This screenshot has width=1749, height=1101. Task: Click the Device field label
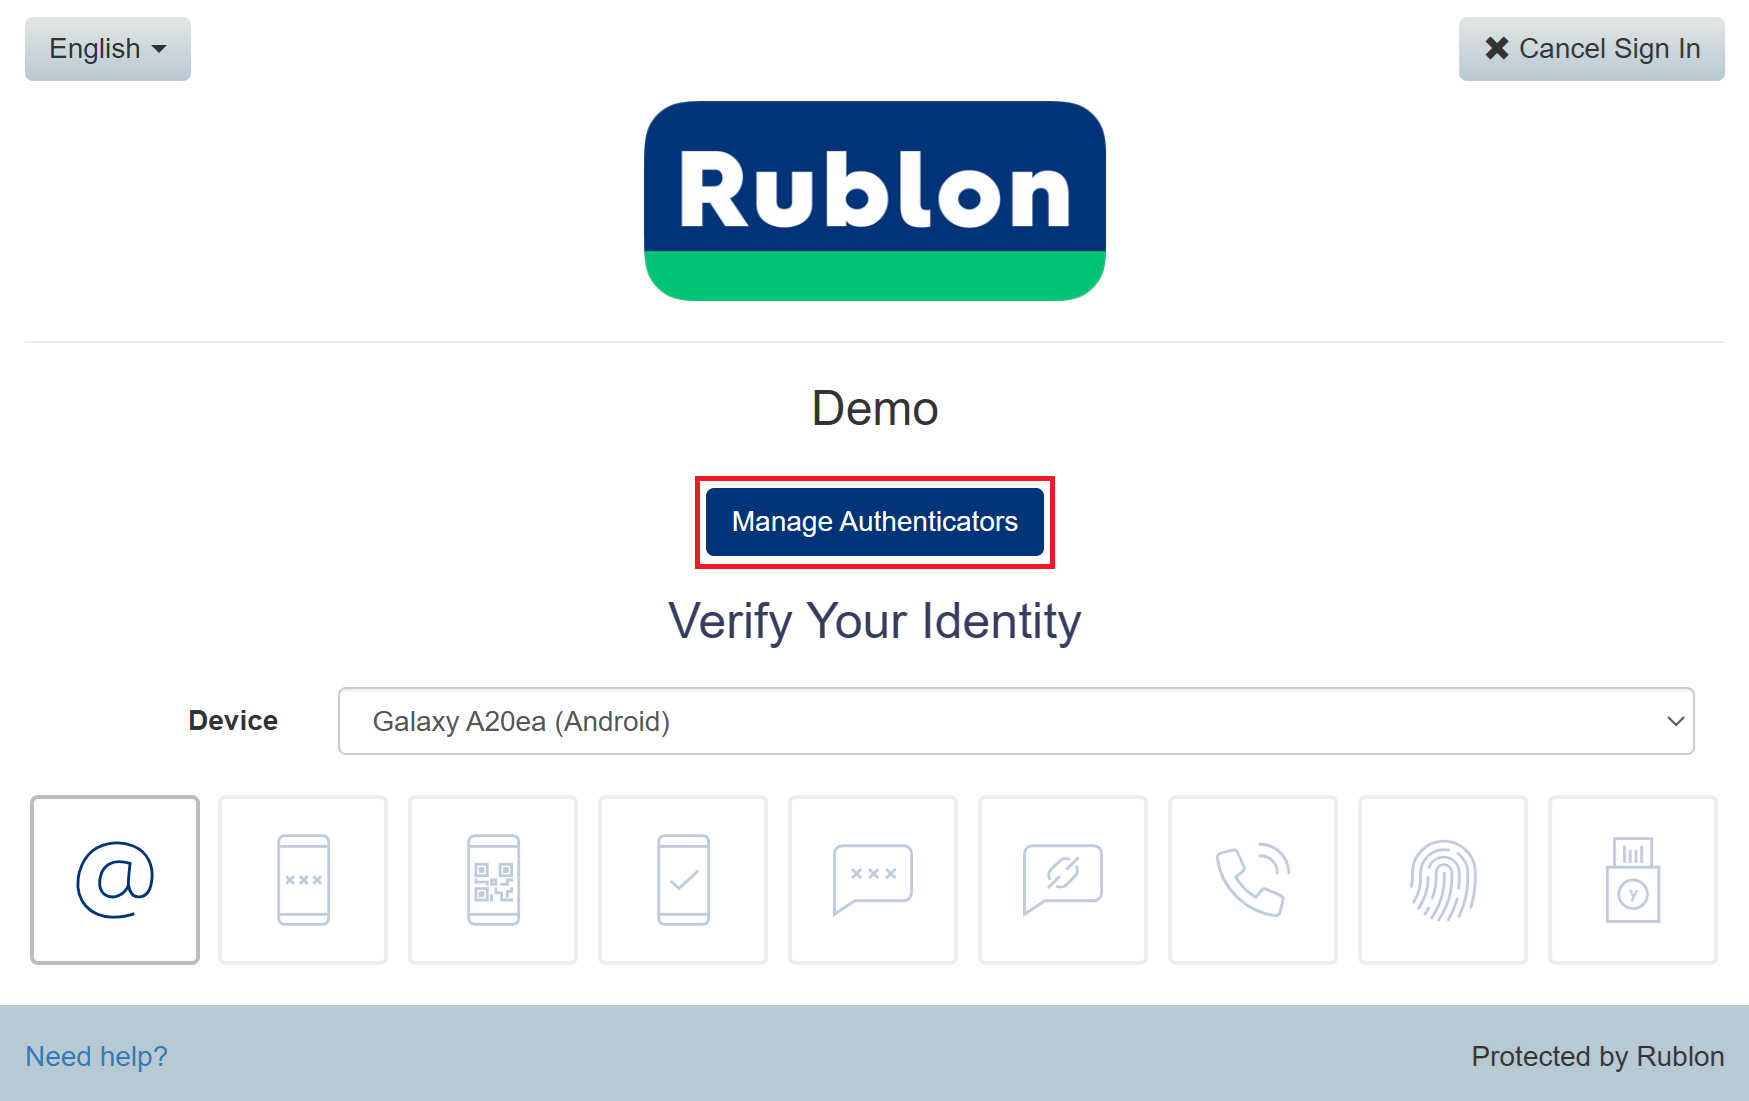[x=233, y=721]
